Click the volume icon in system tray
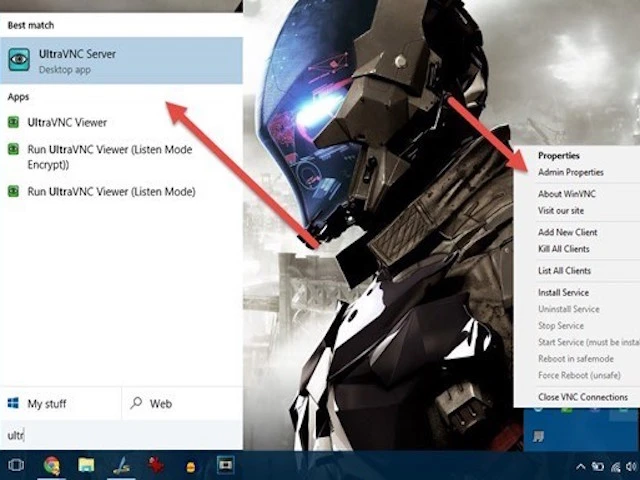 (630, 466)
